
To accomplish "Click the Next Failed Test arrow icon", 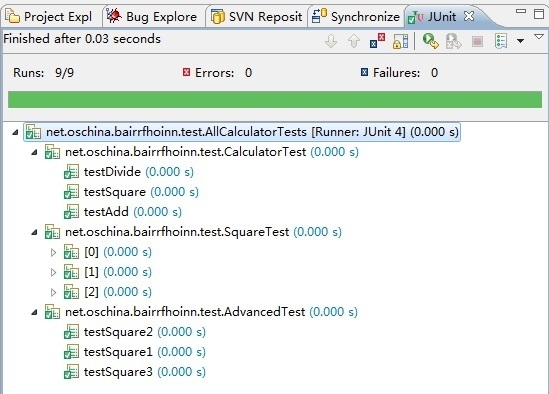I will point(331,41).
